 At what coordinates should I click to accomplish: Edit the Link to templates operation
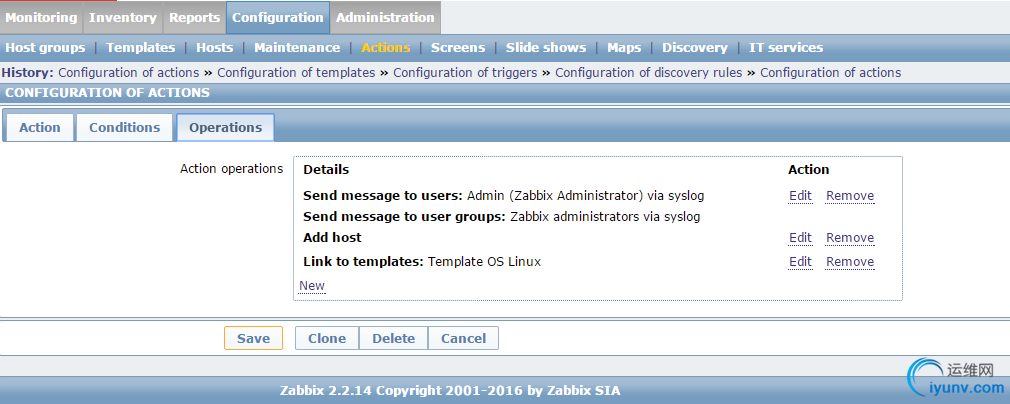pyautogui.click(x=800, y=262)
